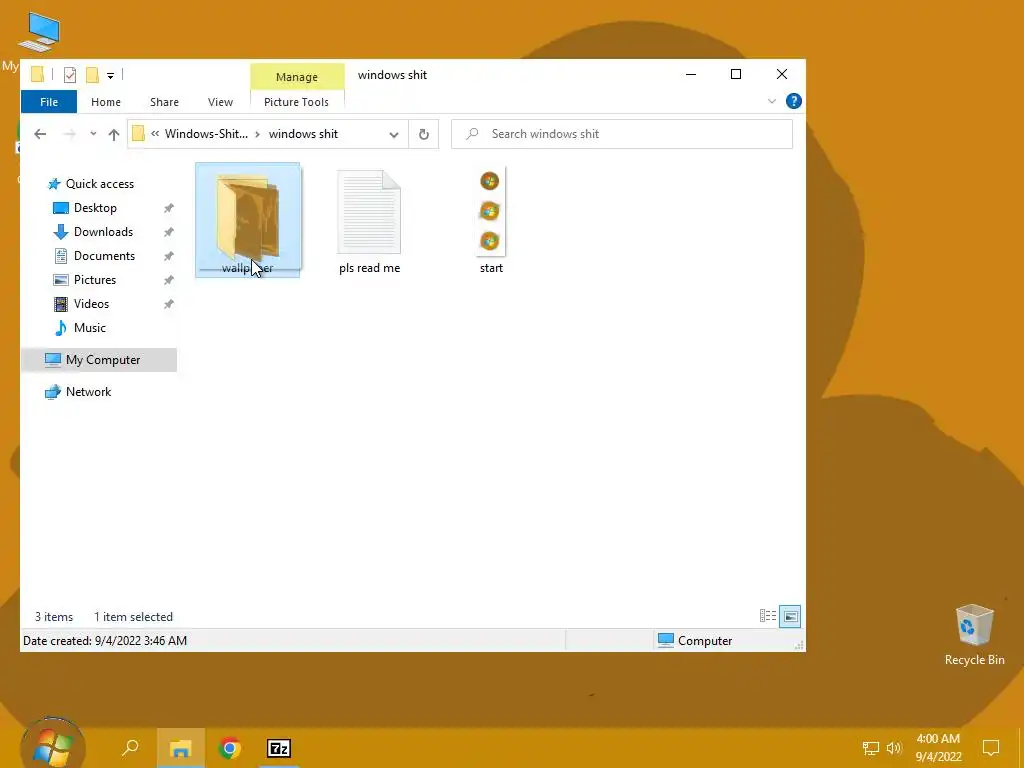Select Network in the navigation pane
The height and width of the screenshot is (768, 1024).
click(88, 392)
